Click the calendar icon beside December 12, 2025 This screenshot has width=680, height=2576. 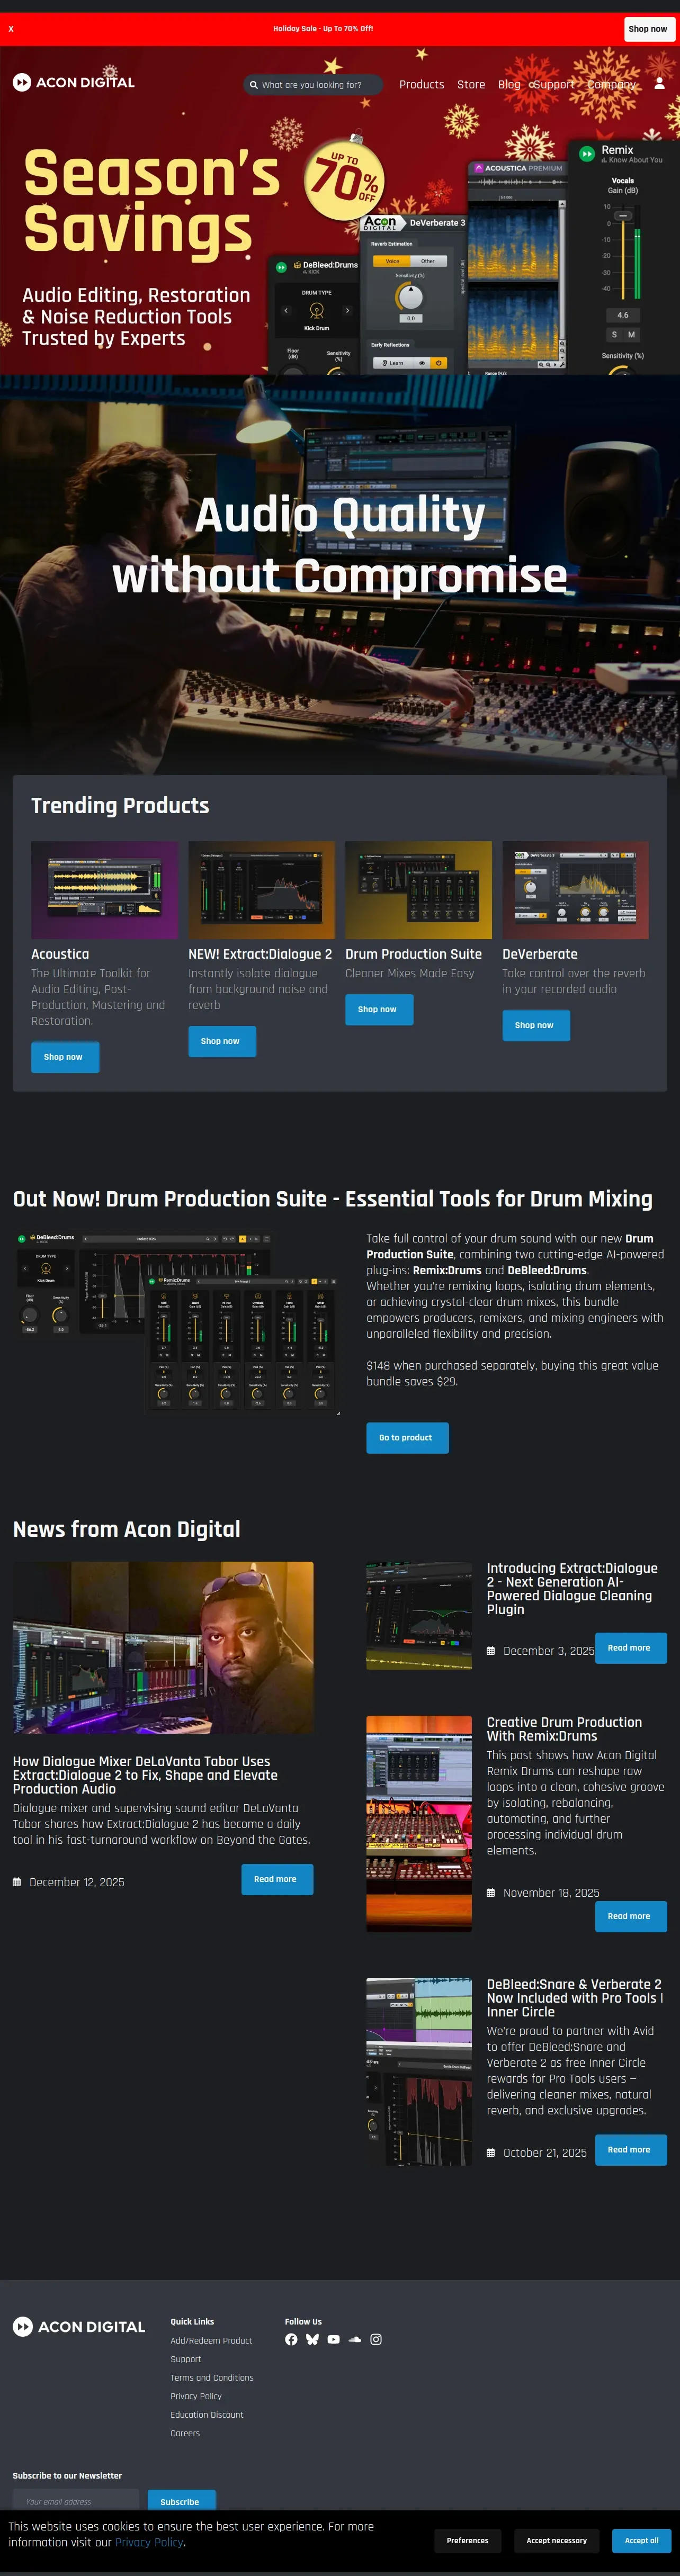[x=17, y=1882]
